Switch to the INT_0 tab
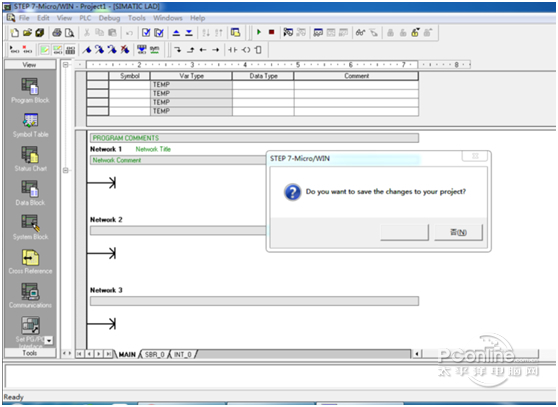The height and width of the screenshot is (407, 558). 183,354
